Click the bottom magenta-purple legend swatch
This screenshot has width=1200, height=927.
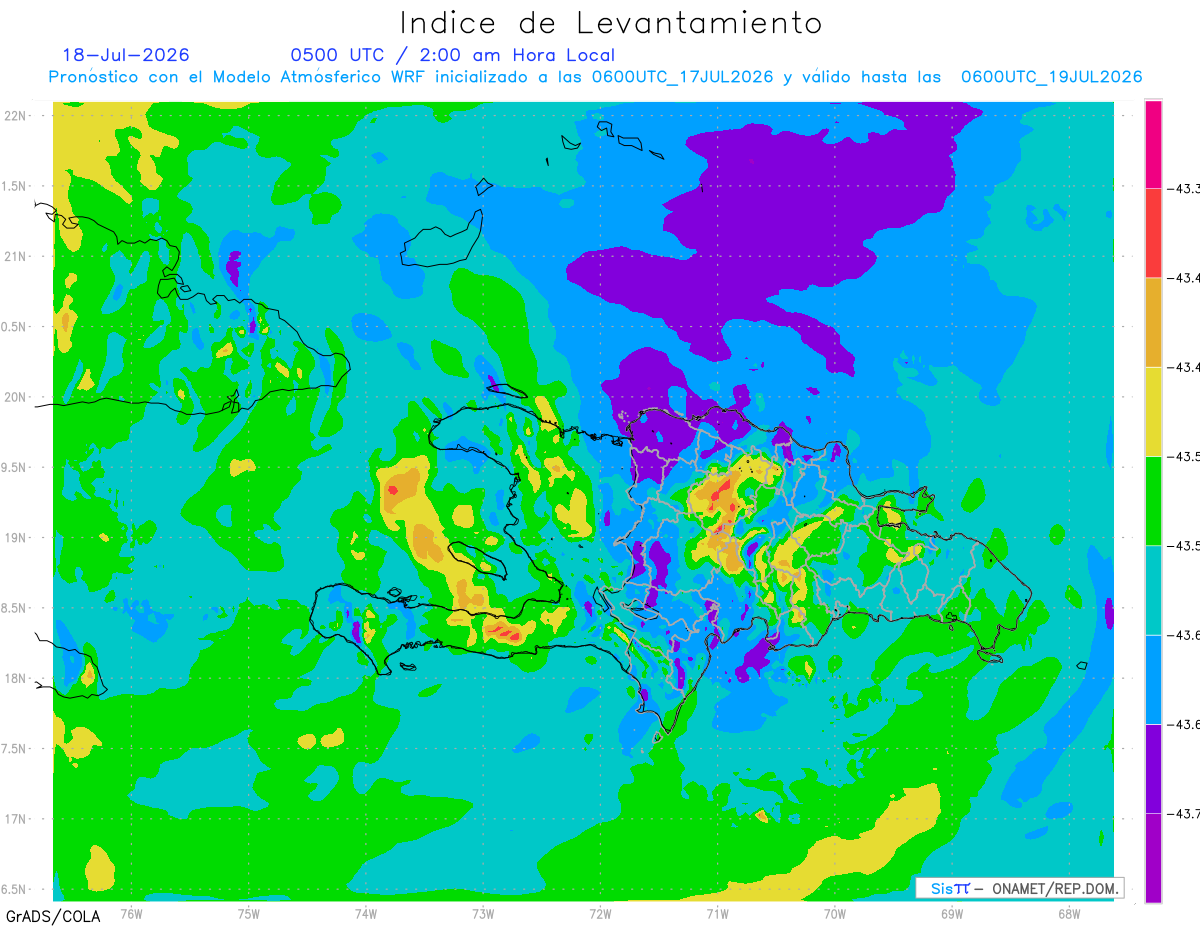1153,858
